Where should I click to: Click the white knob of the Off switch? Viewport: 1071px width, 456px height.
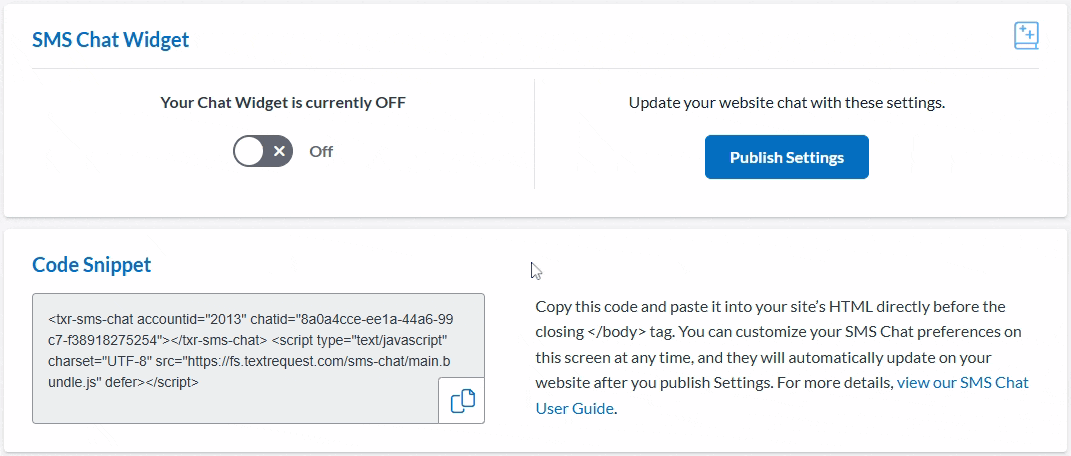249,152
